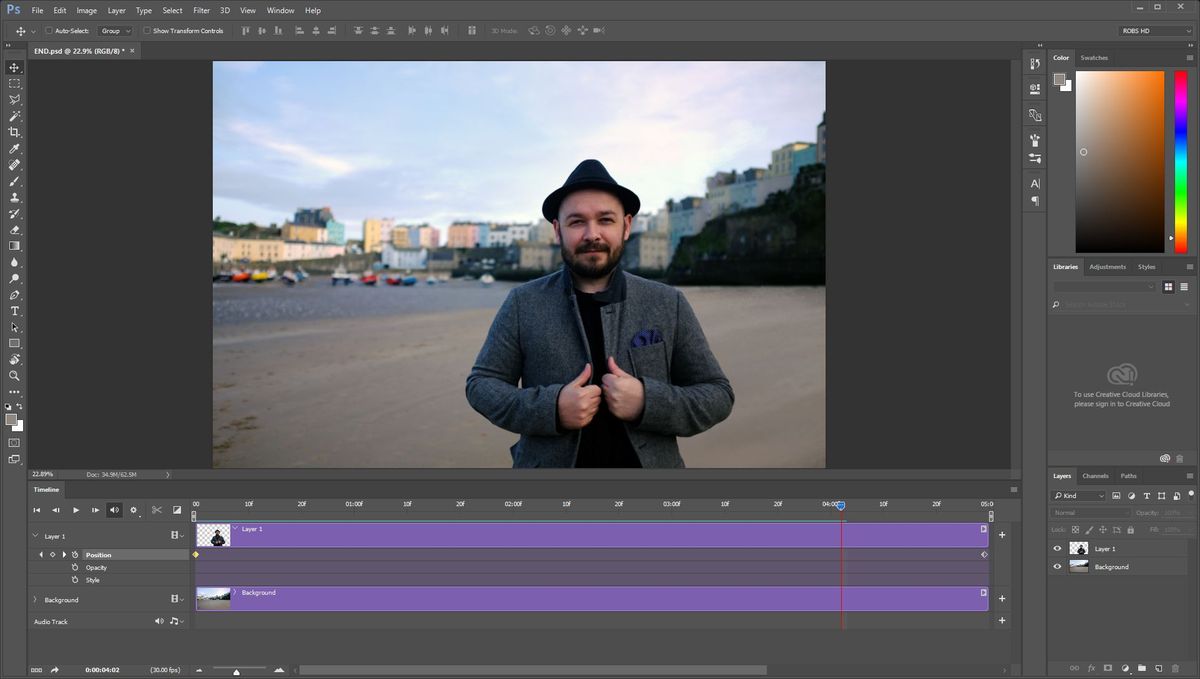The height and width of the screenshot is (679, 1200).
Task: Select the Zoom tool
Action: 14,376
